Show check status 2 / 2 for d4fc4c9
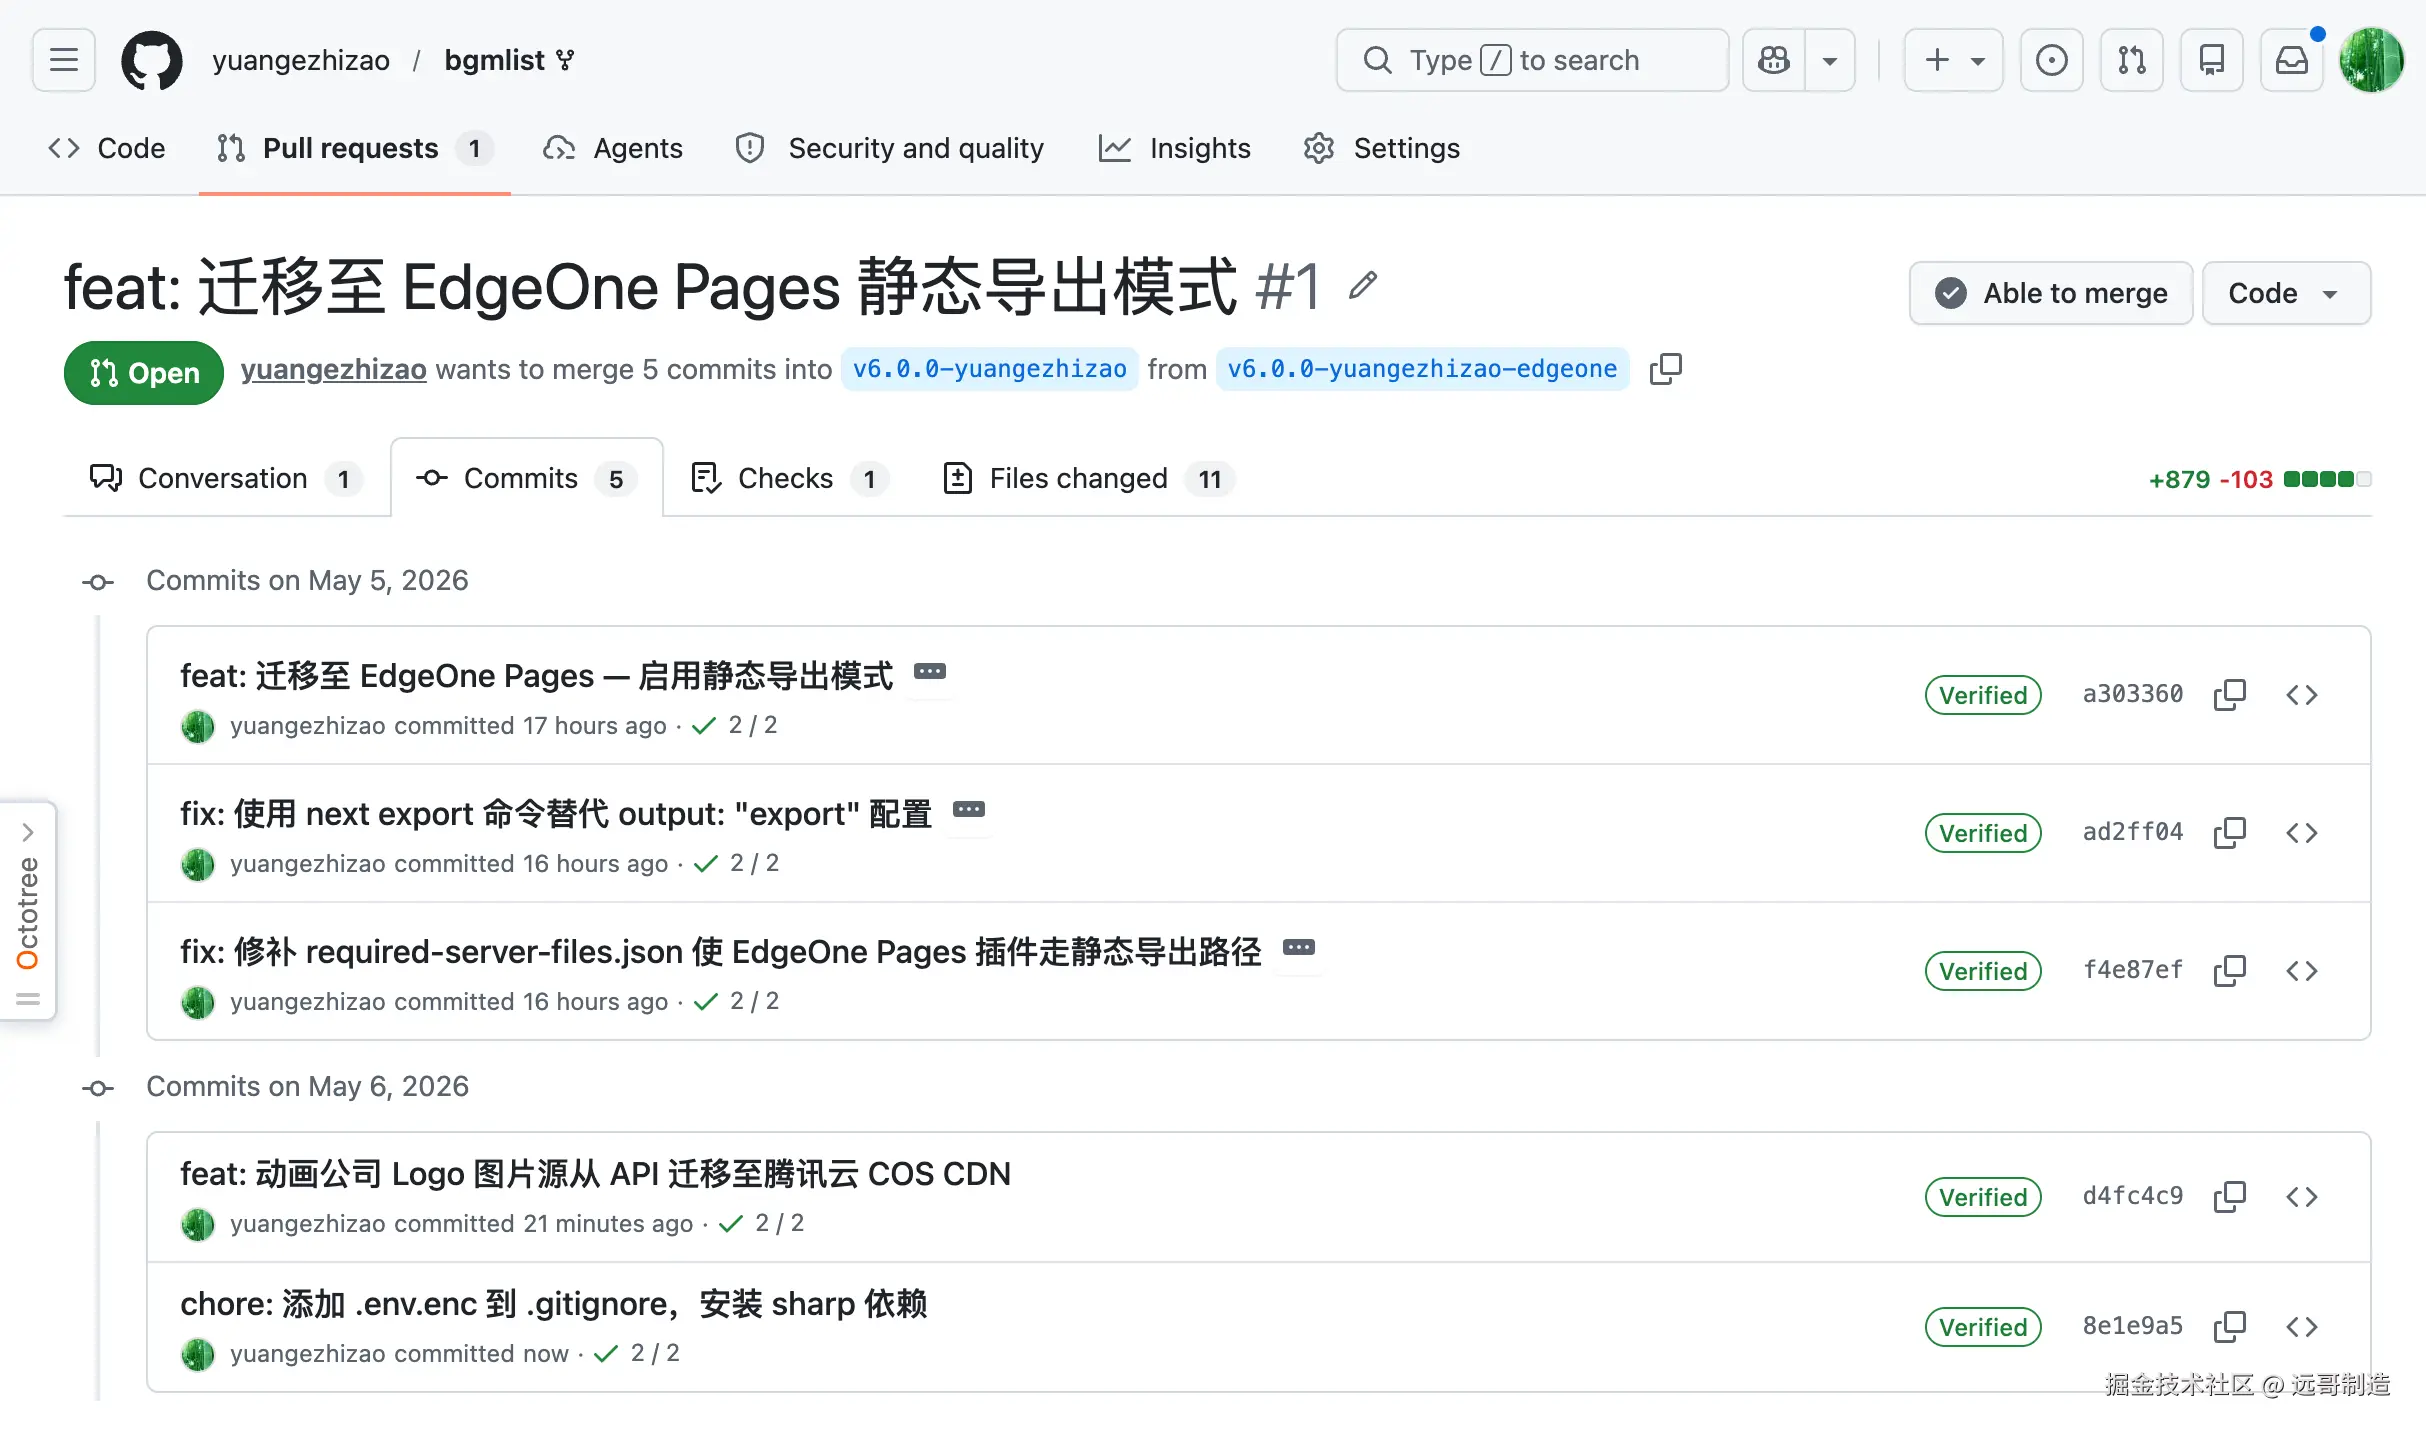The width and height of the screenshot is (2426, 1434). [761, 1223]
